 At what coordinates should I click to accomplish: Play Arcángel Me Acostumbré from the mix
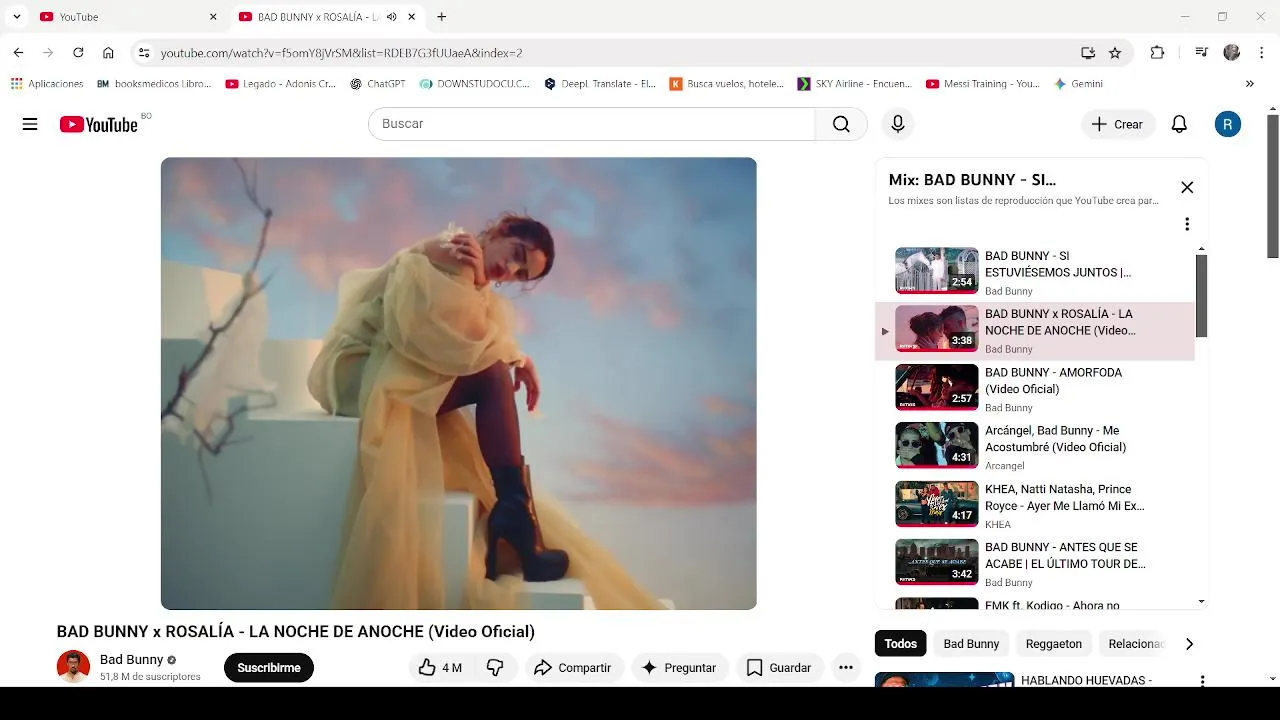(1035, 447)
